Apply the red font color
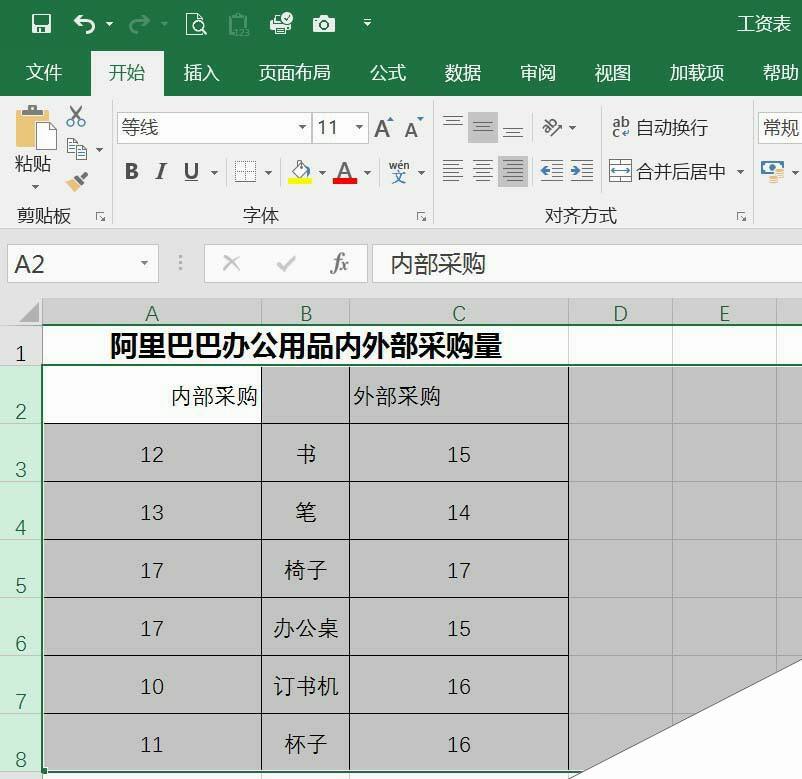The width and height of the screenshot is (802, 779). coord(345,171)
